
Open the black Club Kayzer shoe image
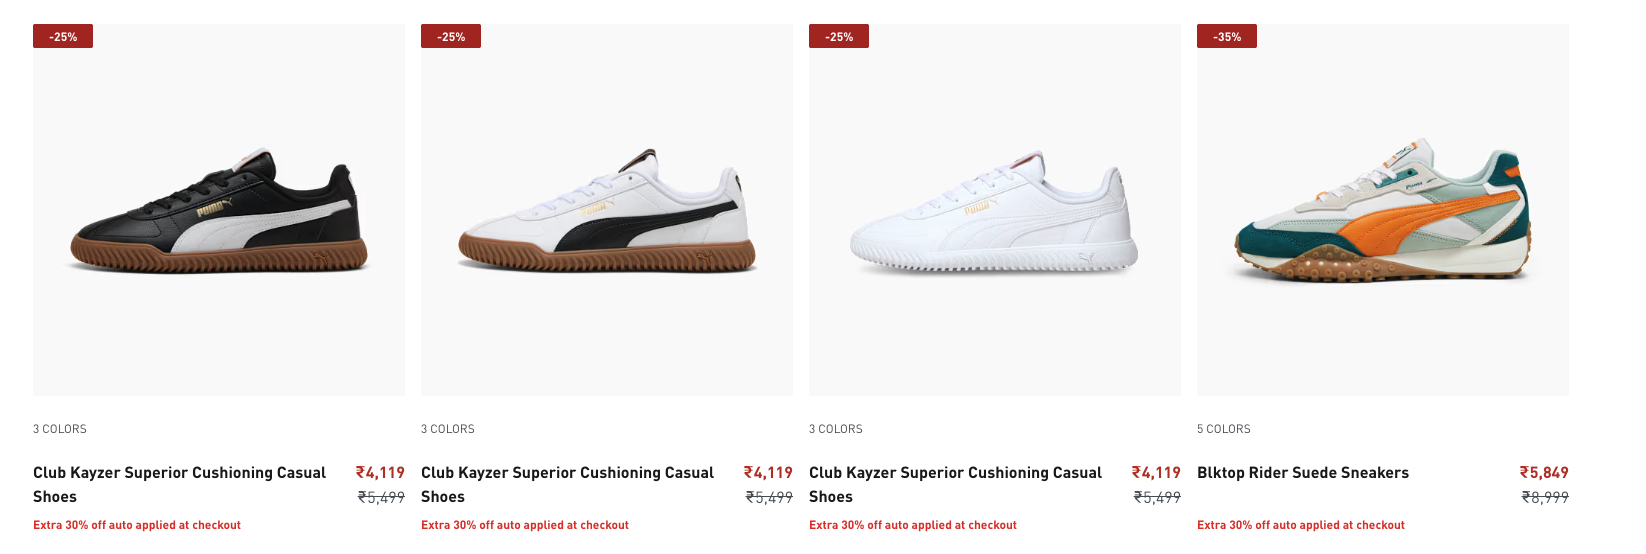[219, 212]
